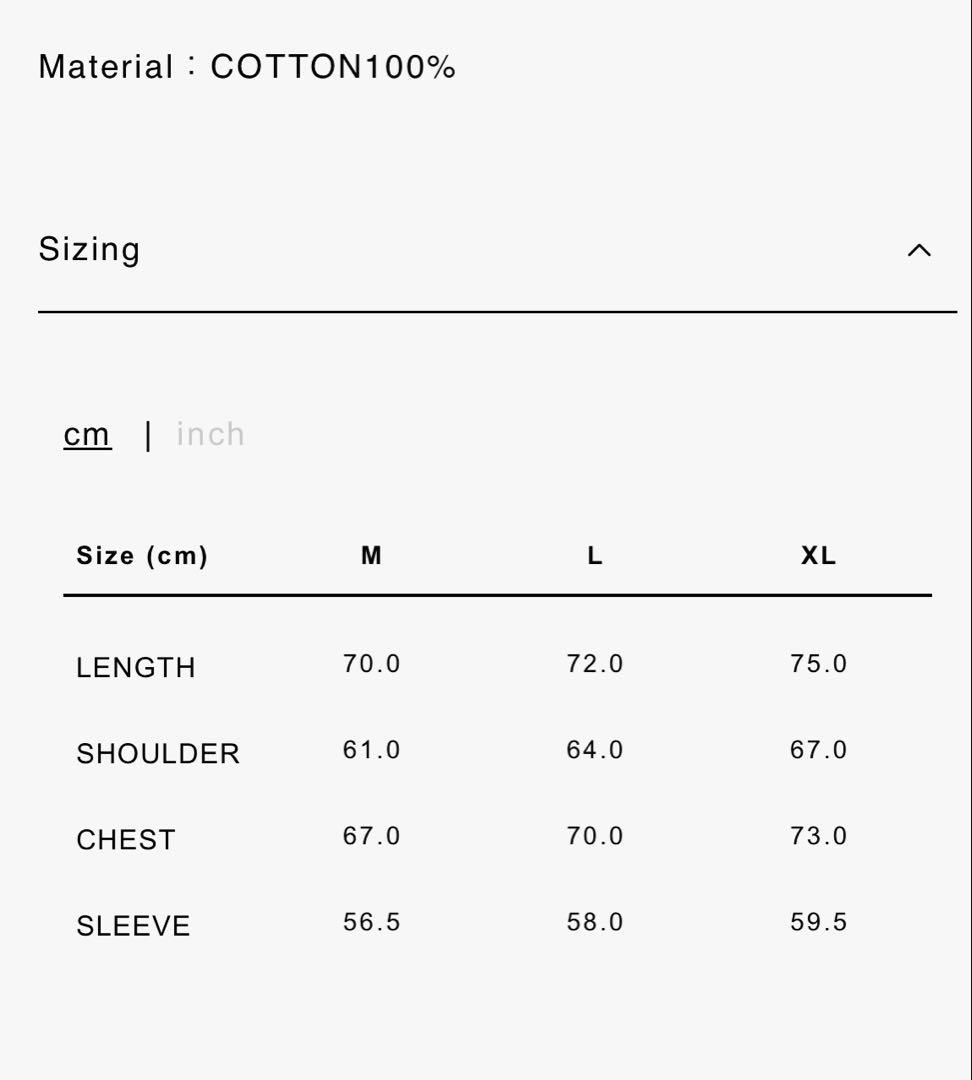Switch size units to inch
This screenshot has width=972, height=1080.
210,434
